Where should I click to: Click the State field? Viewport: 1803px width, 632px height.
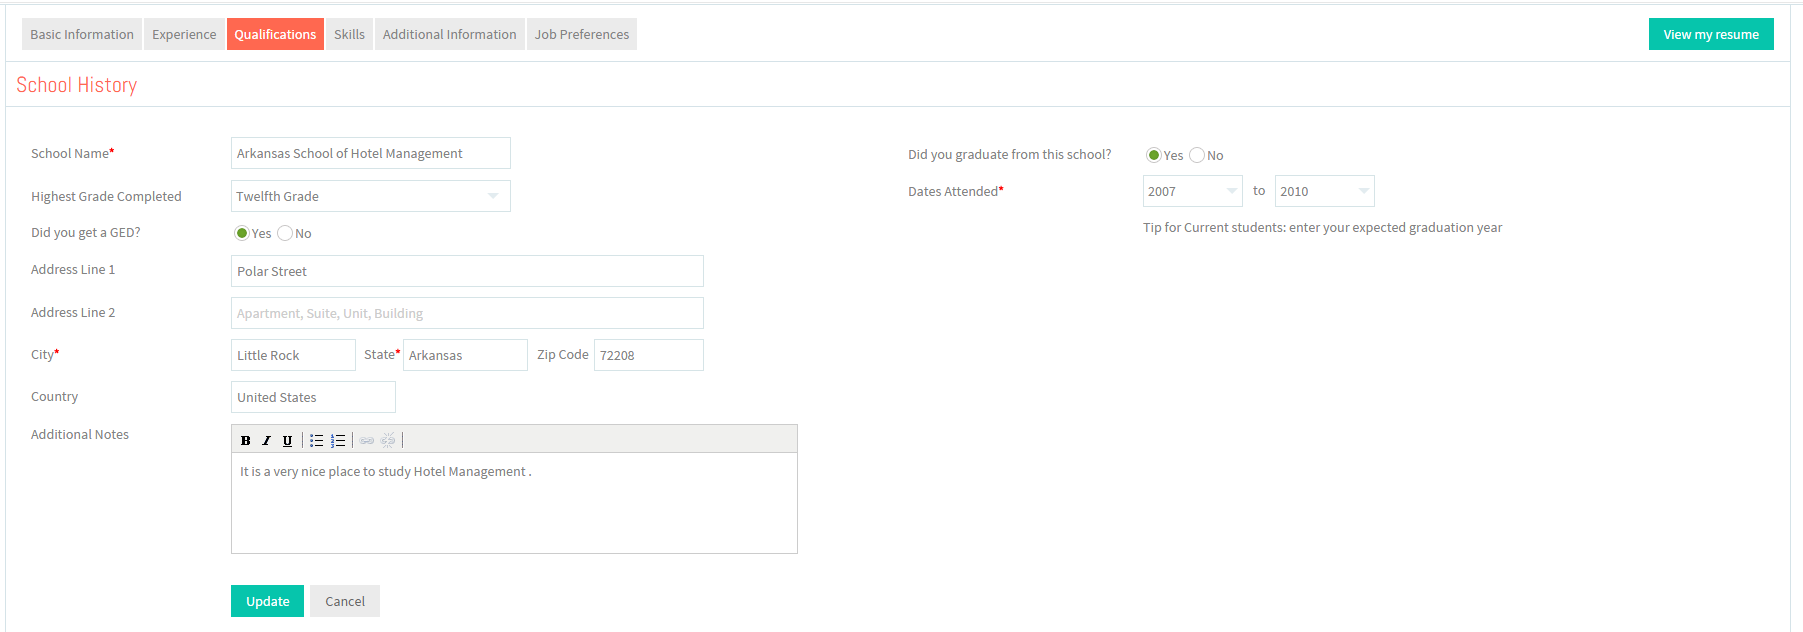point(465,355)
